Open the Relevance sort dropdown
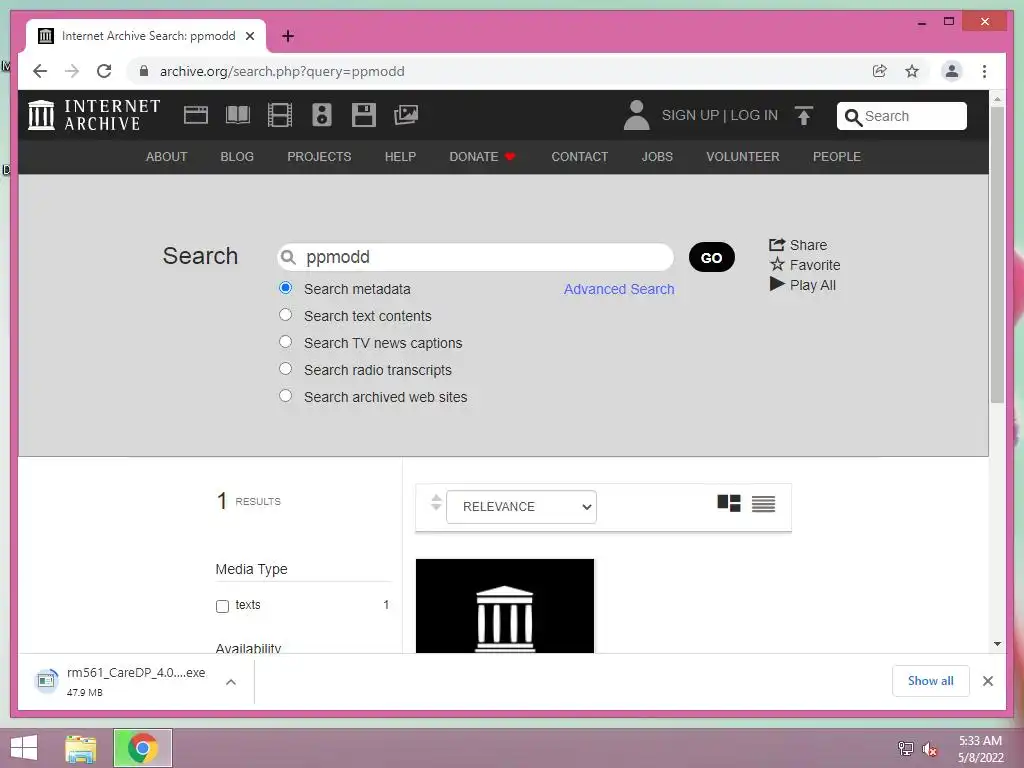Viewport: 1024px width, 768px height. [521, 507]
